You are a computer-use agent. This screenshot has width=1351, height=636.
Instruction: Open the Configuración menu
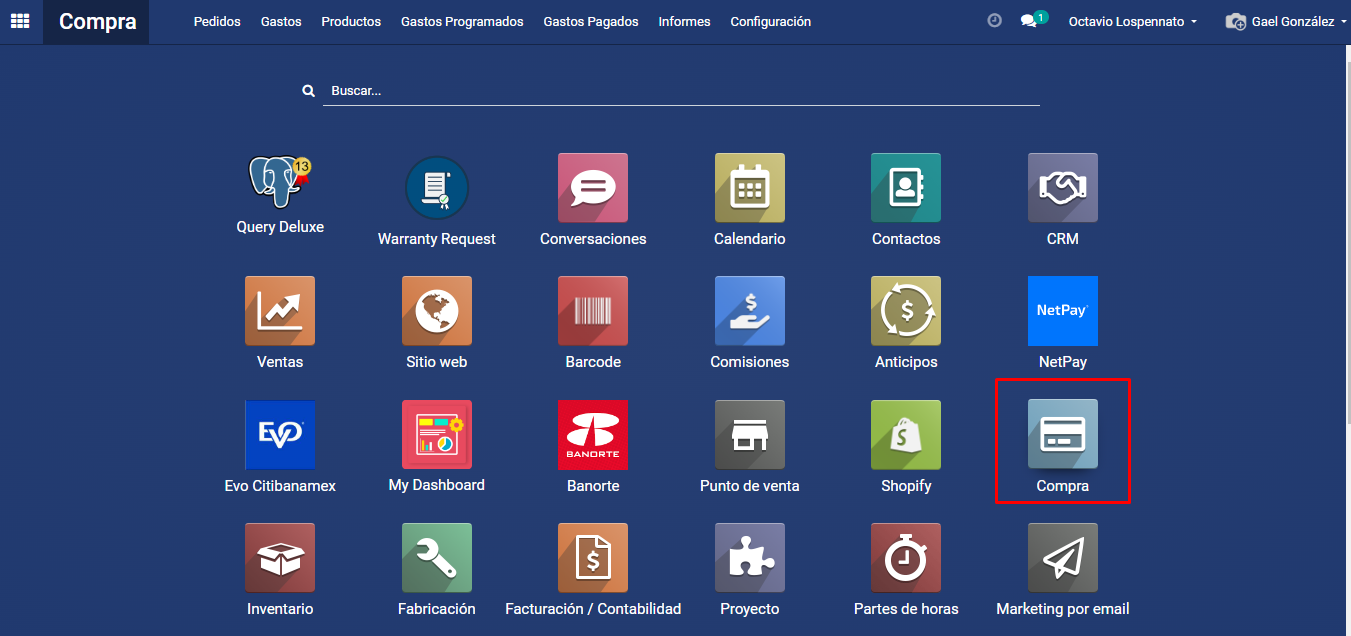[771, 21]
